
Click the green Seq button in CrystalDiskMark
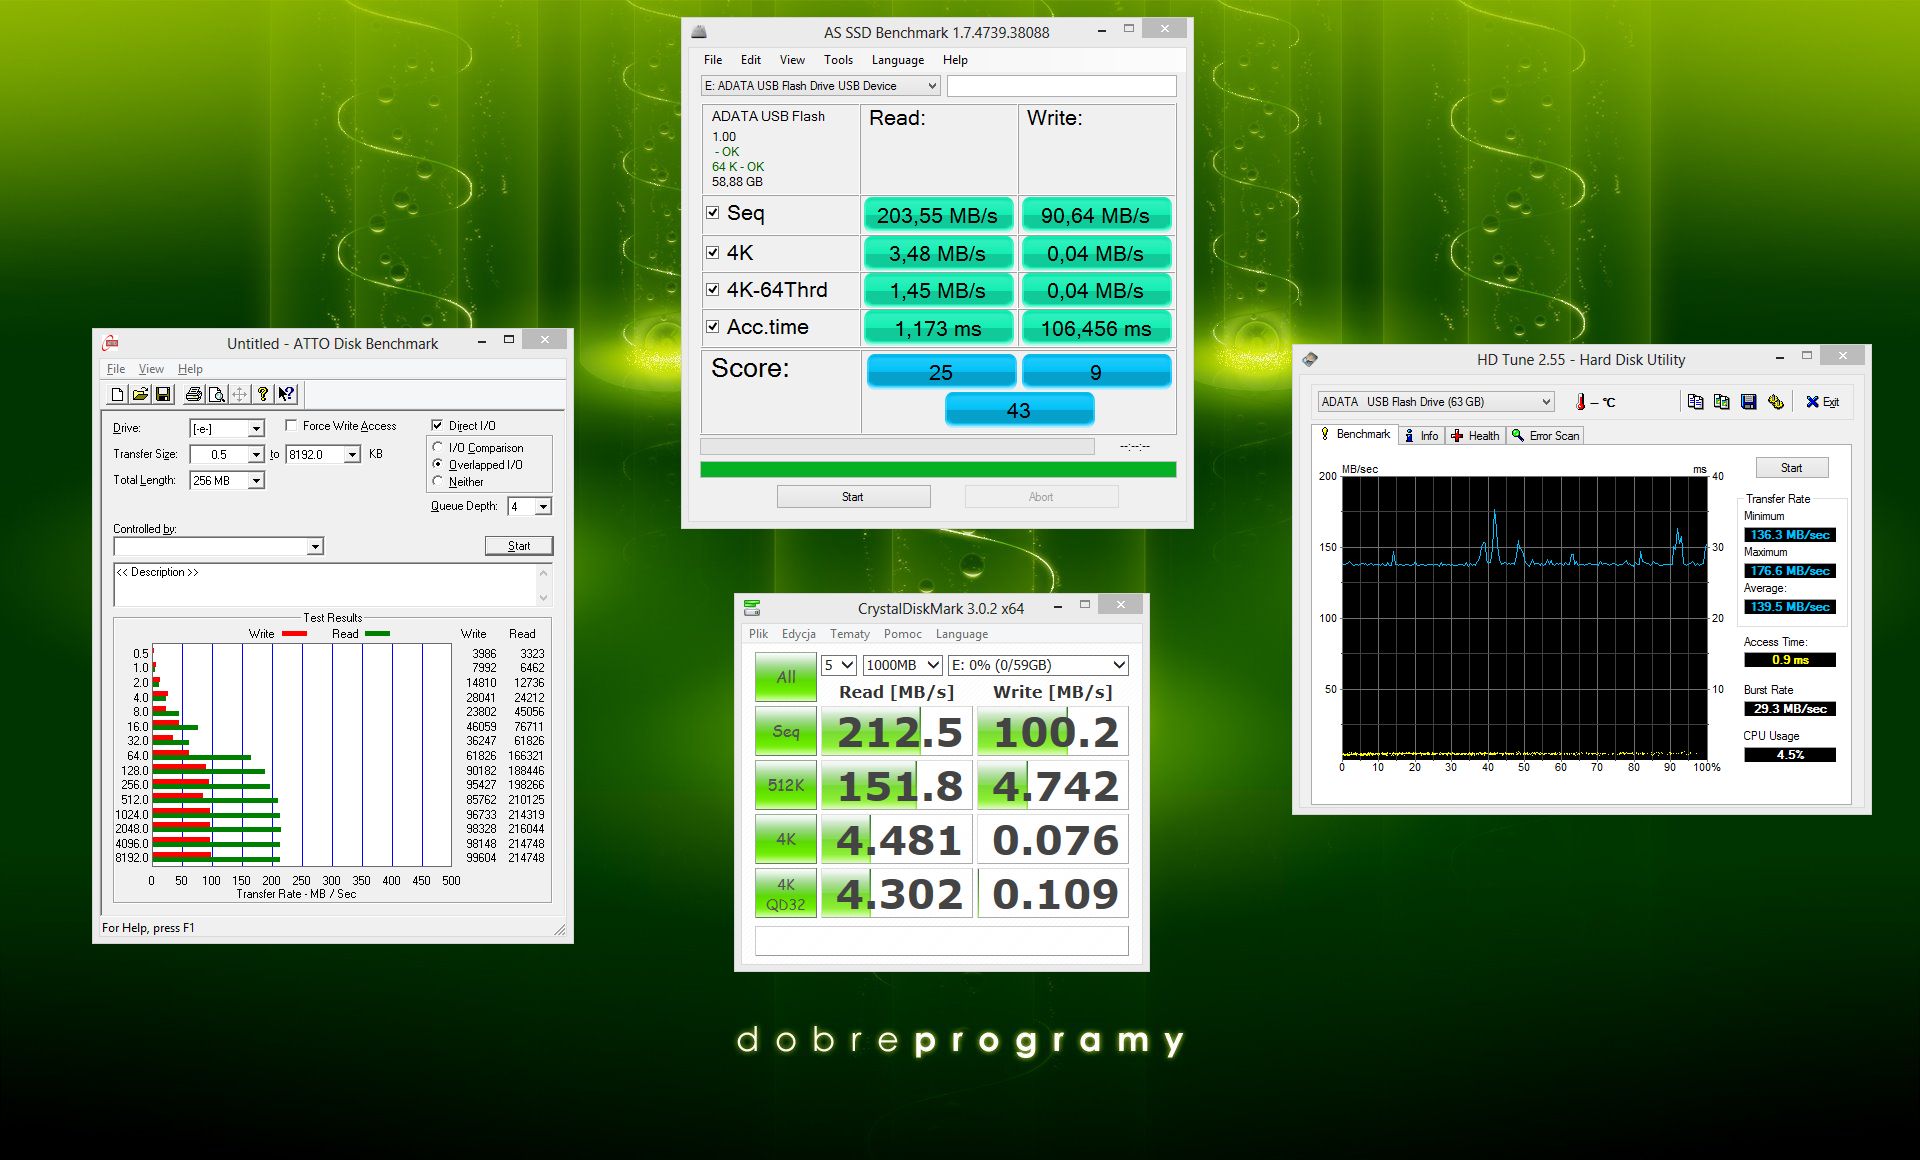785,732
